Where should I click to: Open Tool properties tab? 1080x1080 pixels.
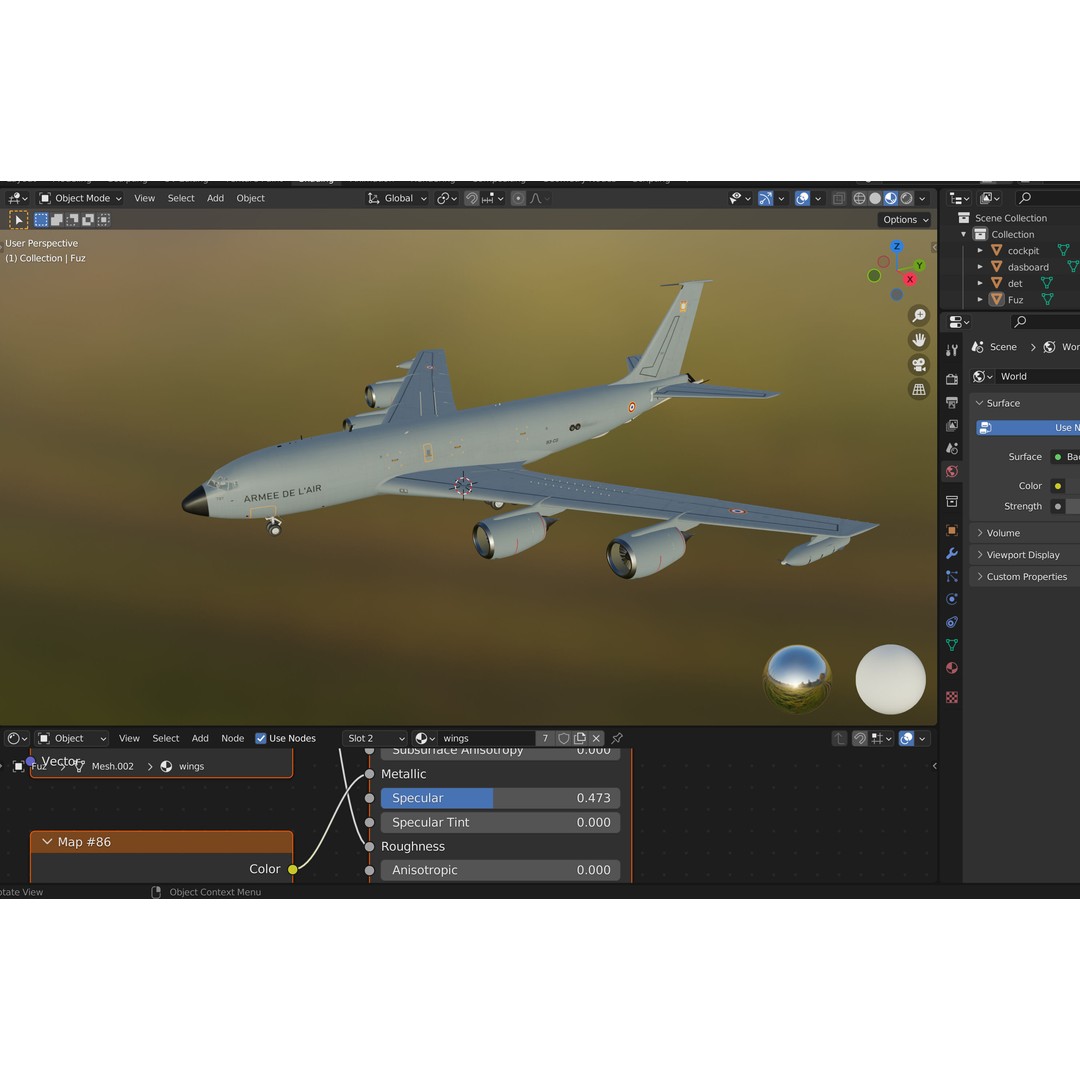click(952, 351)
